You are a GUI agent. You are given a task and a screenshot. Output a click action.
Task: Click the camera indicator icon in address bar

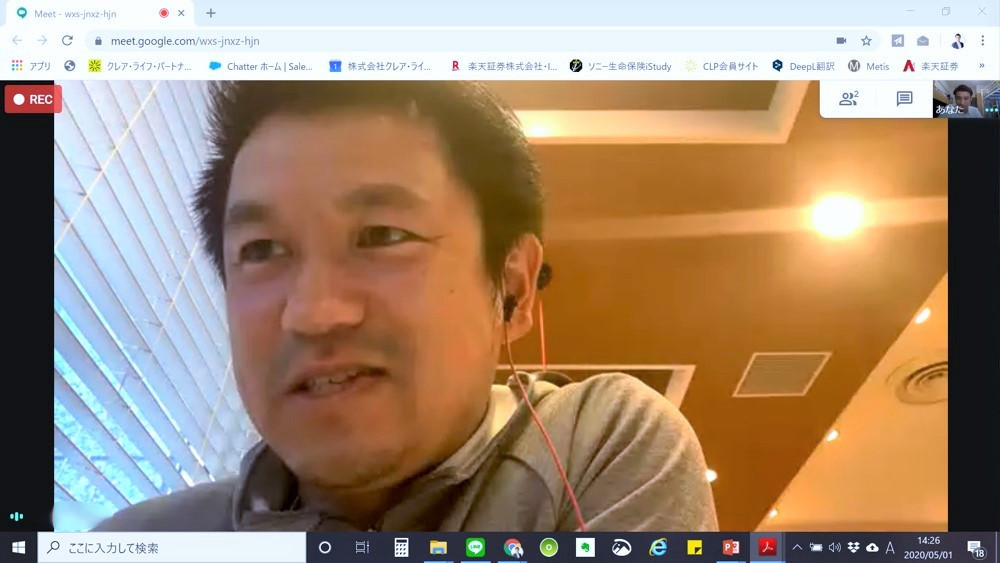841,41
